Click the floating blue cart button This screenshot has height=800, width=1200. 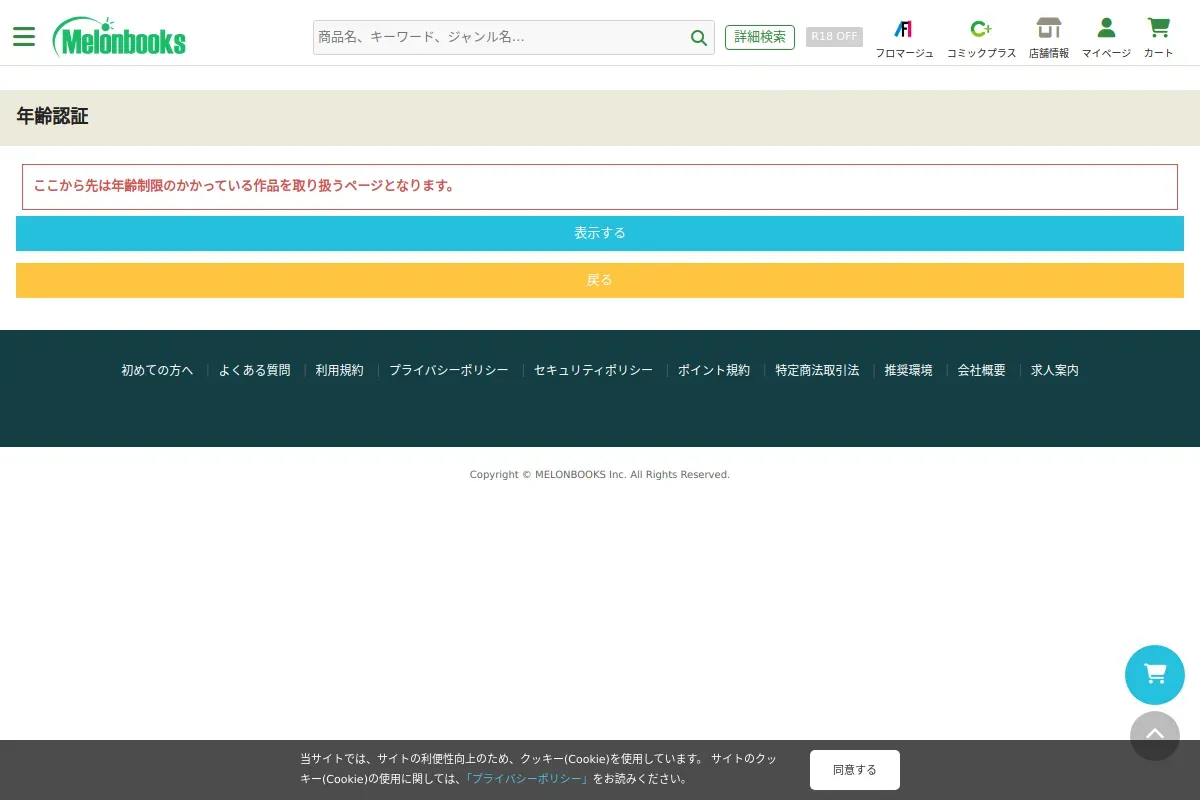coord(1154,675)
